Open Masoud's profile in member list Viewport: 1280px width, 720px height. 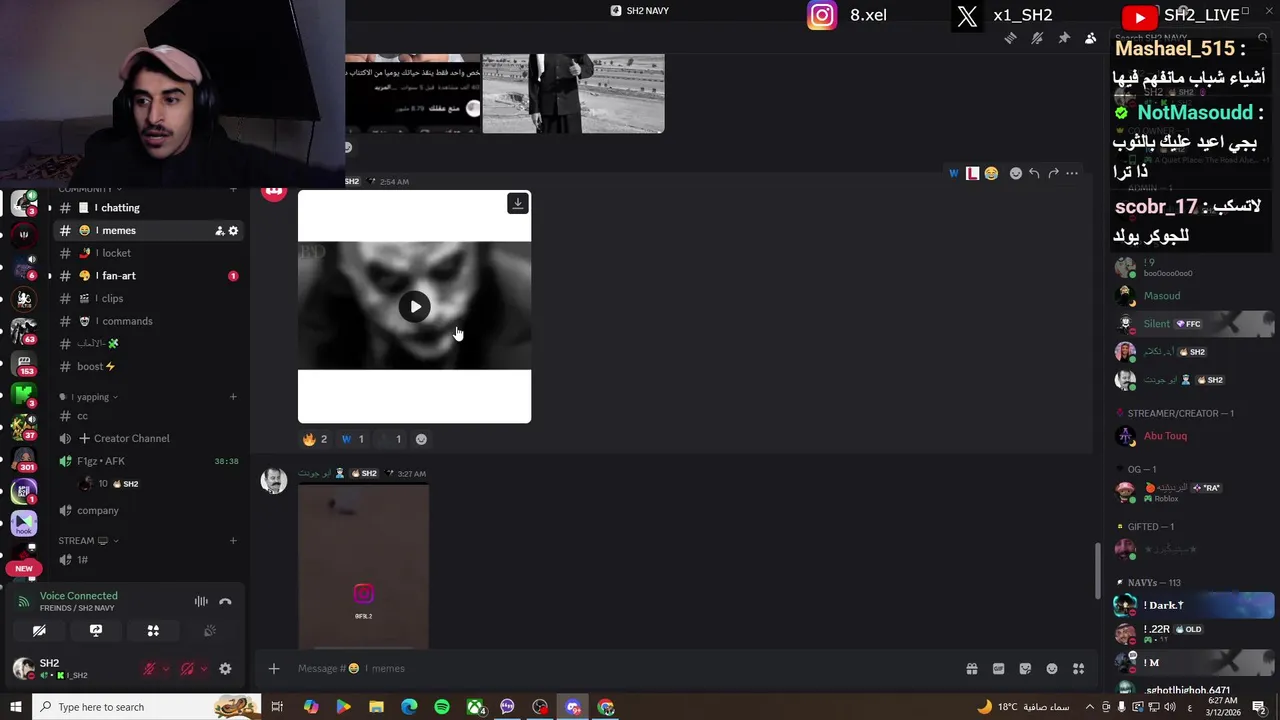point(1194,296)
